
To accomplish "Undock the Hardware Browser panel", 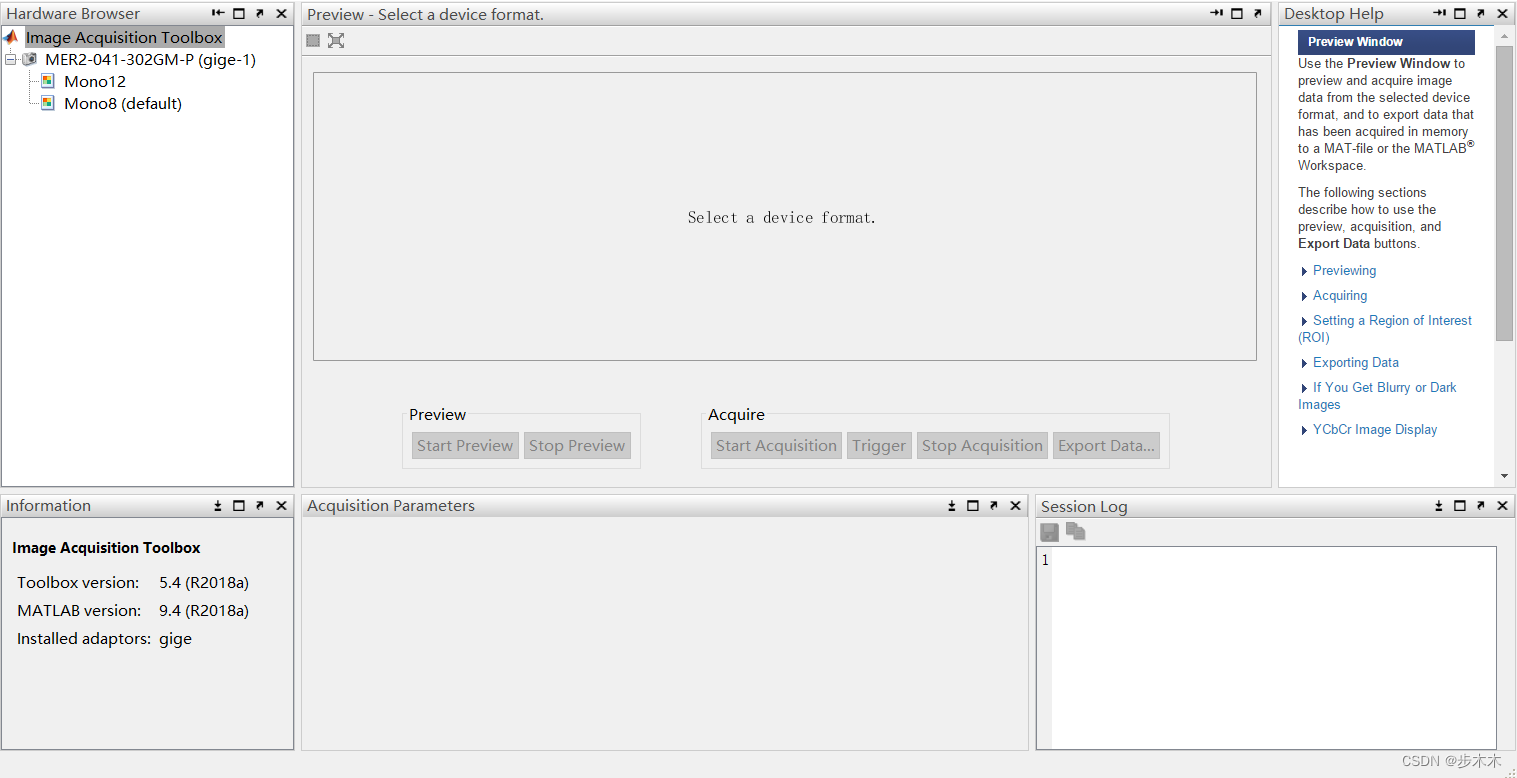I will (x=260, y=14).
